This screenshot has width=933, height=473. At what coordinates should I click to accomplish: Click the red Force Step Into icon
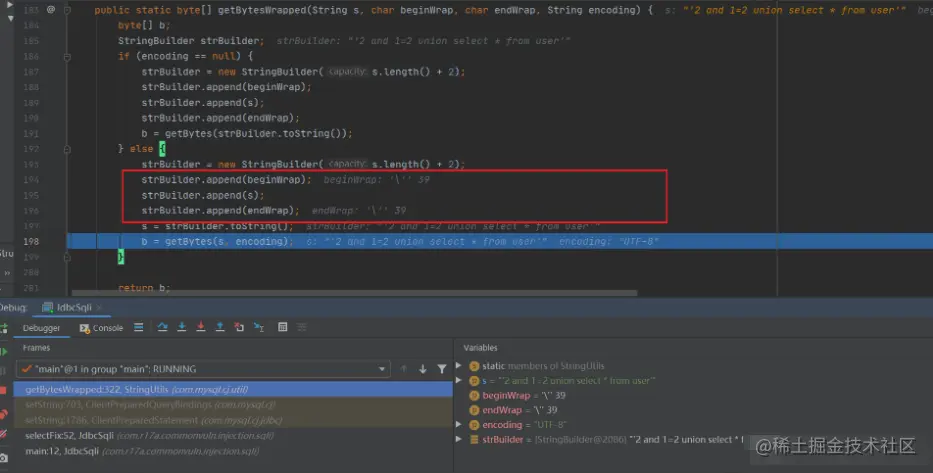(x=201, y=327)
